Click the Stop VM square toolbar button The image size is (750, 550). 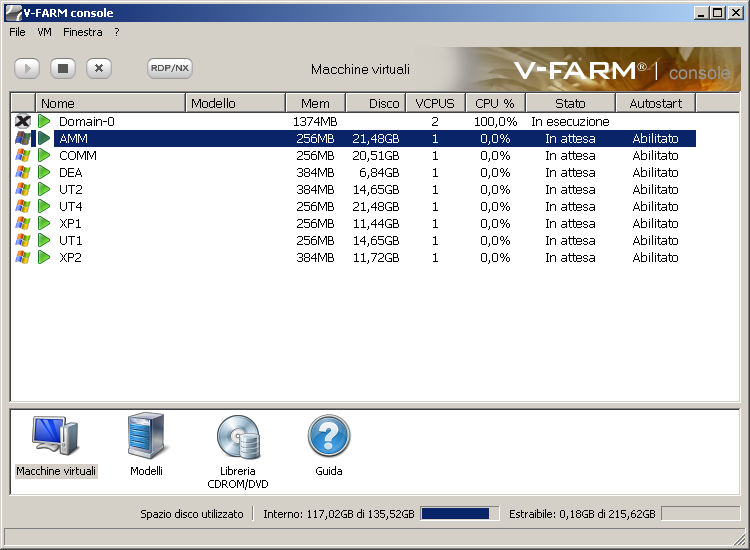(x=63, y=68)
